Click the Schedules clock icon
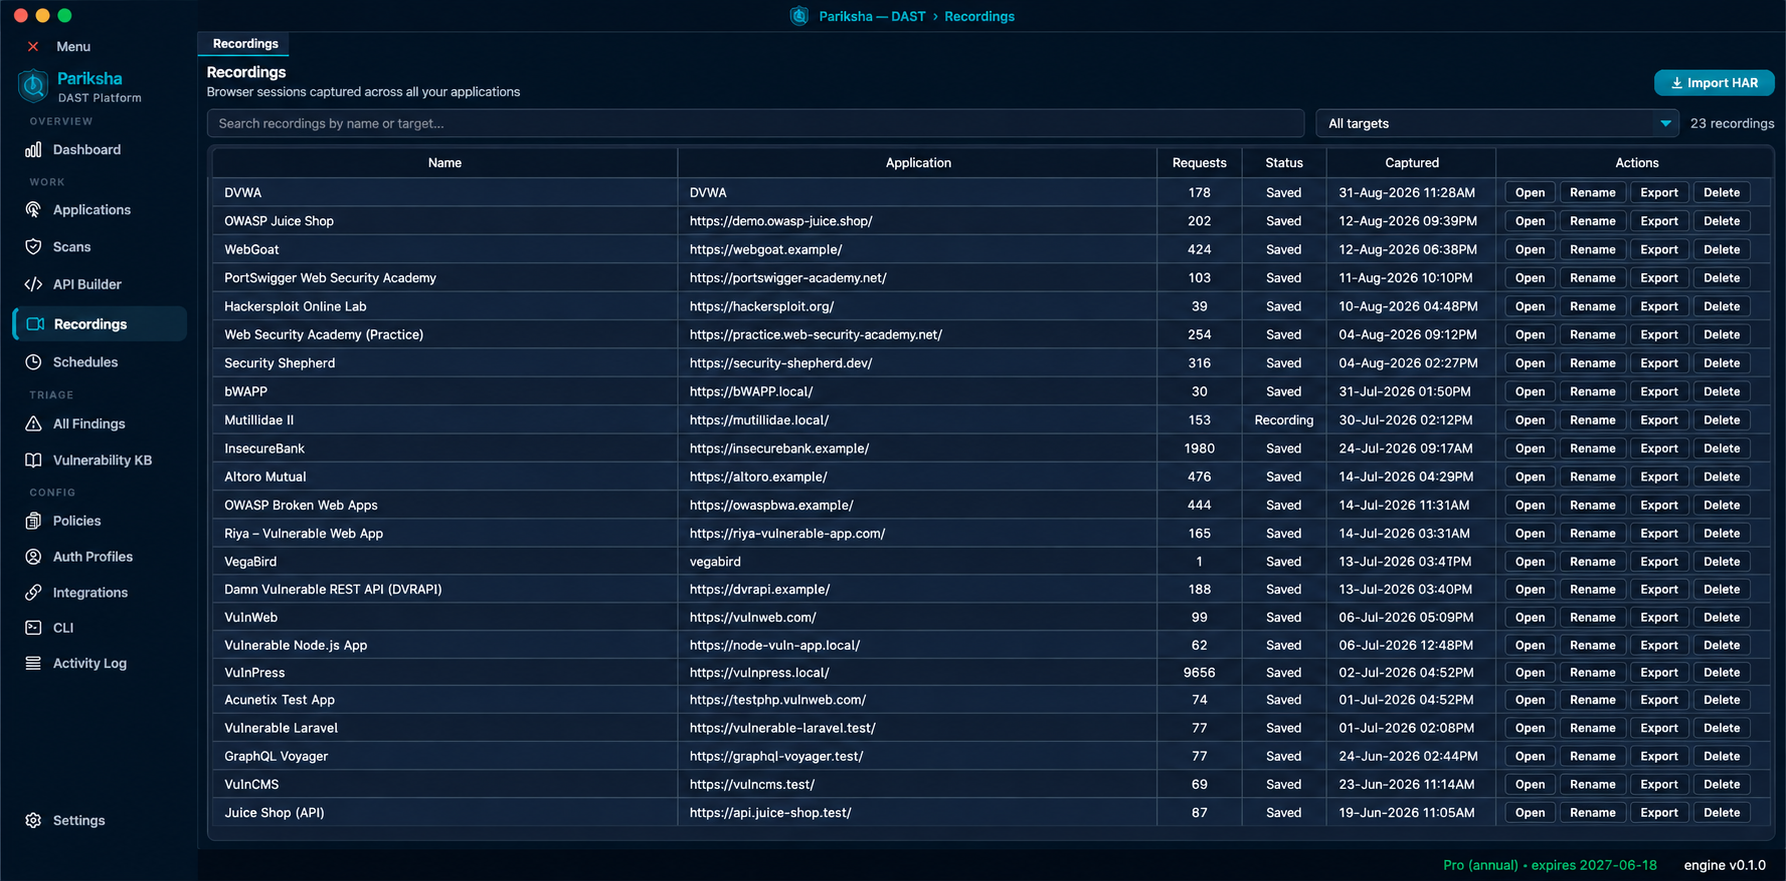Screen dimensions: 1786x881 33,362
